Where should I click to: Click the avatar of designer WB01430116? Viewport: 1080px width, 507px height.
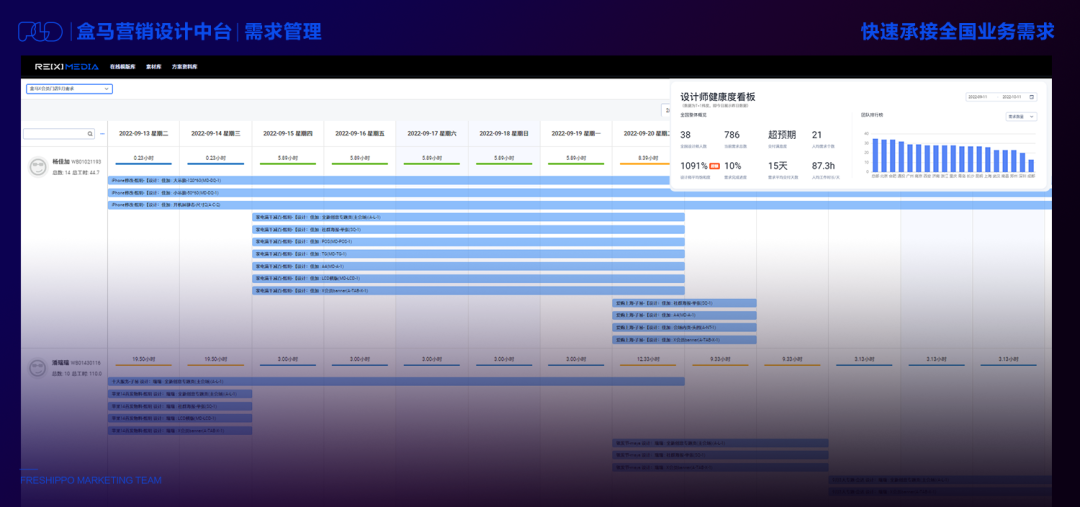pyautogui.click(x=38, y=369)
